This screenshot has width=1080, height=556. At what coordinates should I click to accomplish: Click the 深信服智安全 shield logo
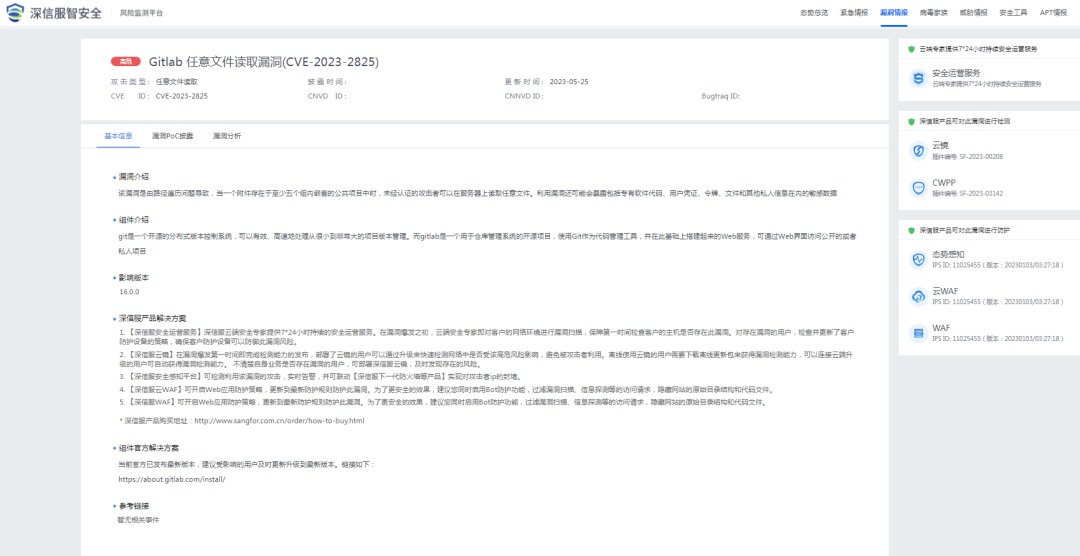tap(17, 13)
